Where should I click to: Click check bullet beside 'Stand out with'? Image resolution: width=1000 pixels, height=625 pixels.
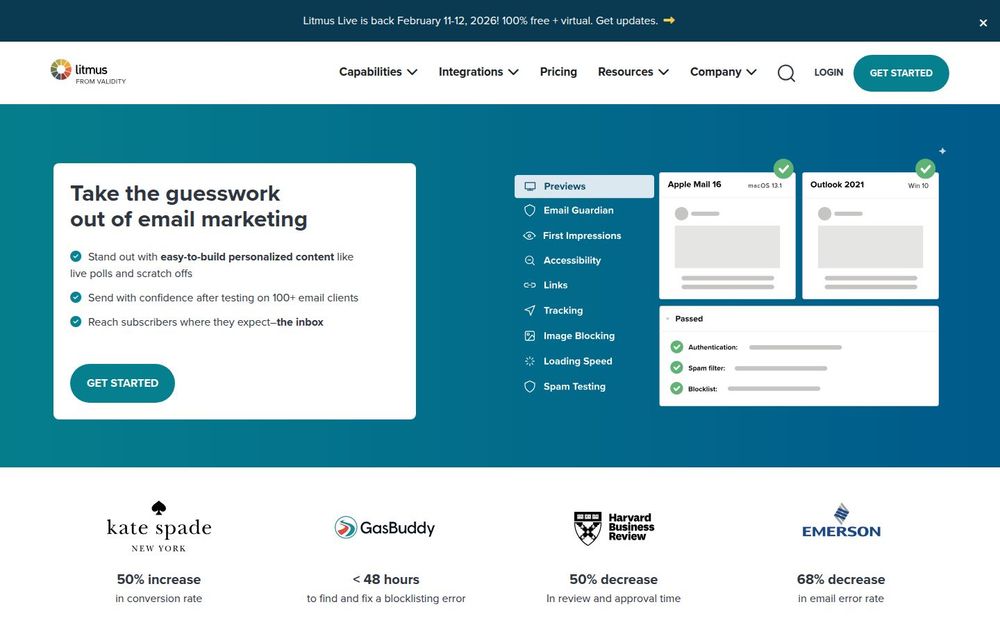[76, 256]
